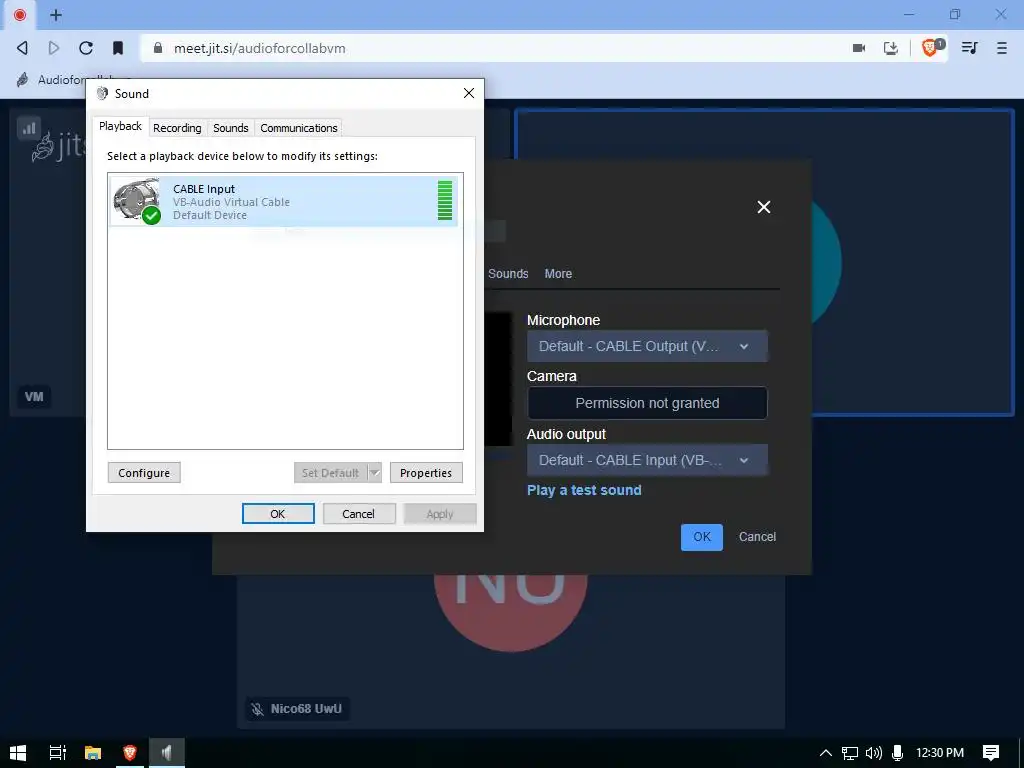Open Task View from the taskbar
This screenshot has height=768, width=1024.
click(57, 752)
